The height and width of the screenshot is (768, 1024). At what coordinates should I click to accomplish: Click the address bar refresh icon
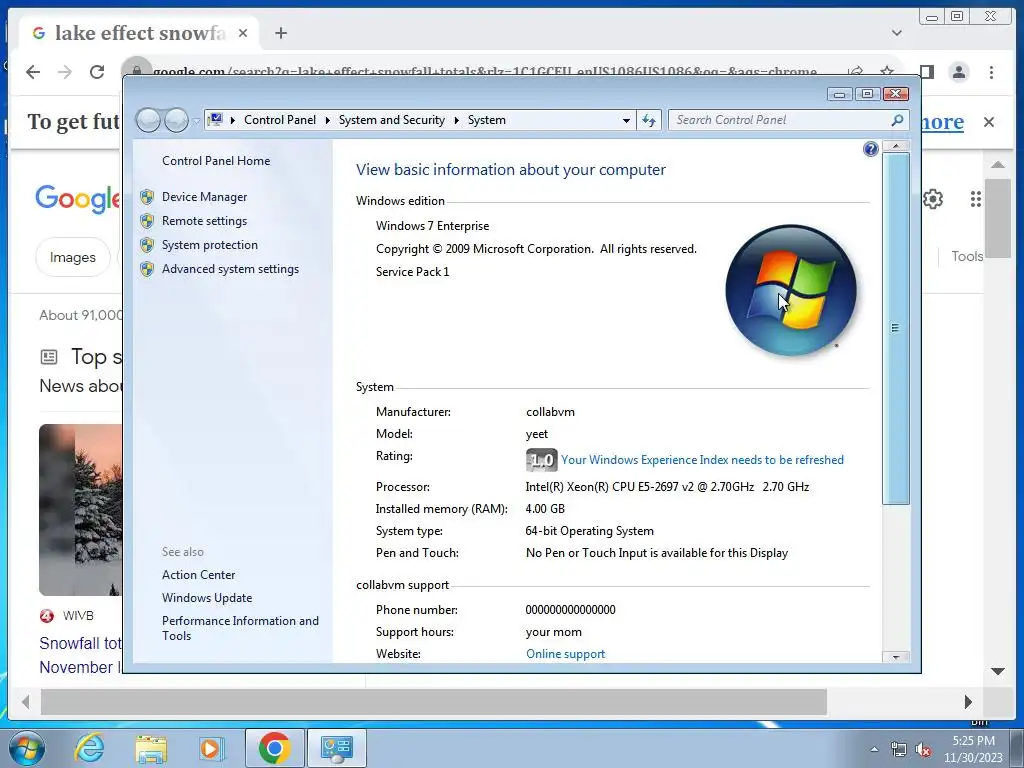[x=648, y=120]
